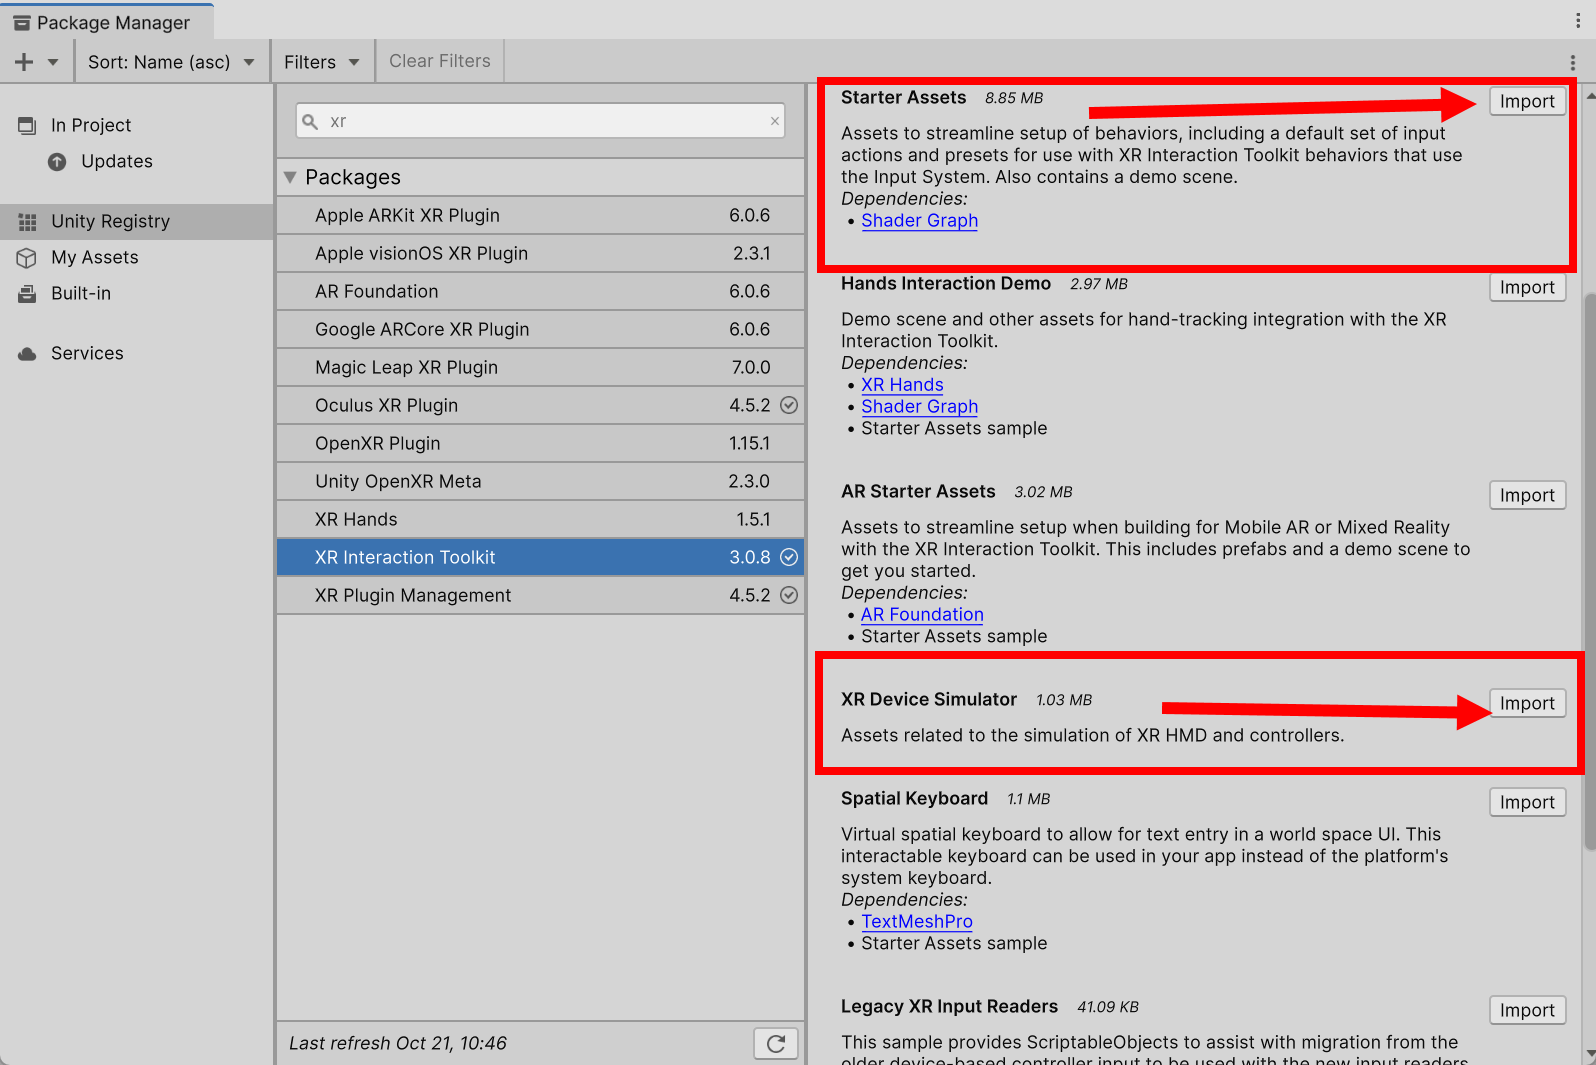Screen dimensions: 1596x1065
Task: Select XR Plugin Management package
Action: [x=540, y=595]
